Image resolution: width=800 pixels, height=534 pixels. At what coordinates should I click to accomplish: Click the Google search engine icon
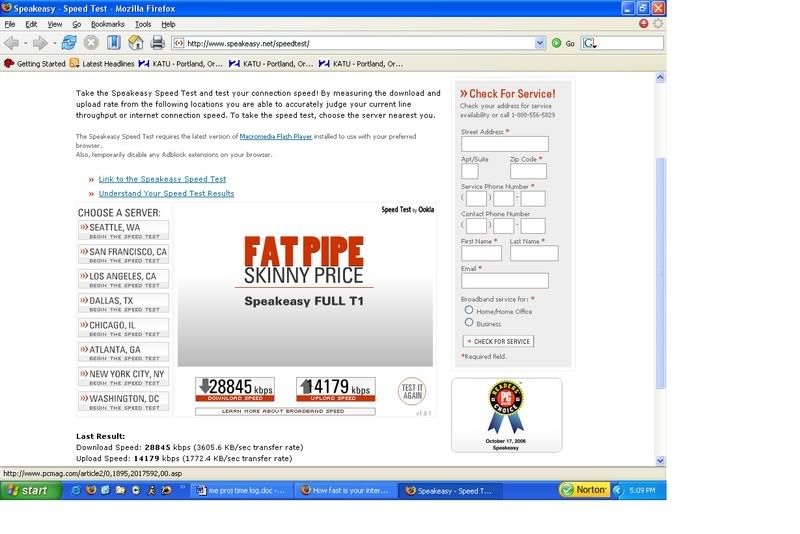point(589,43)
